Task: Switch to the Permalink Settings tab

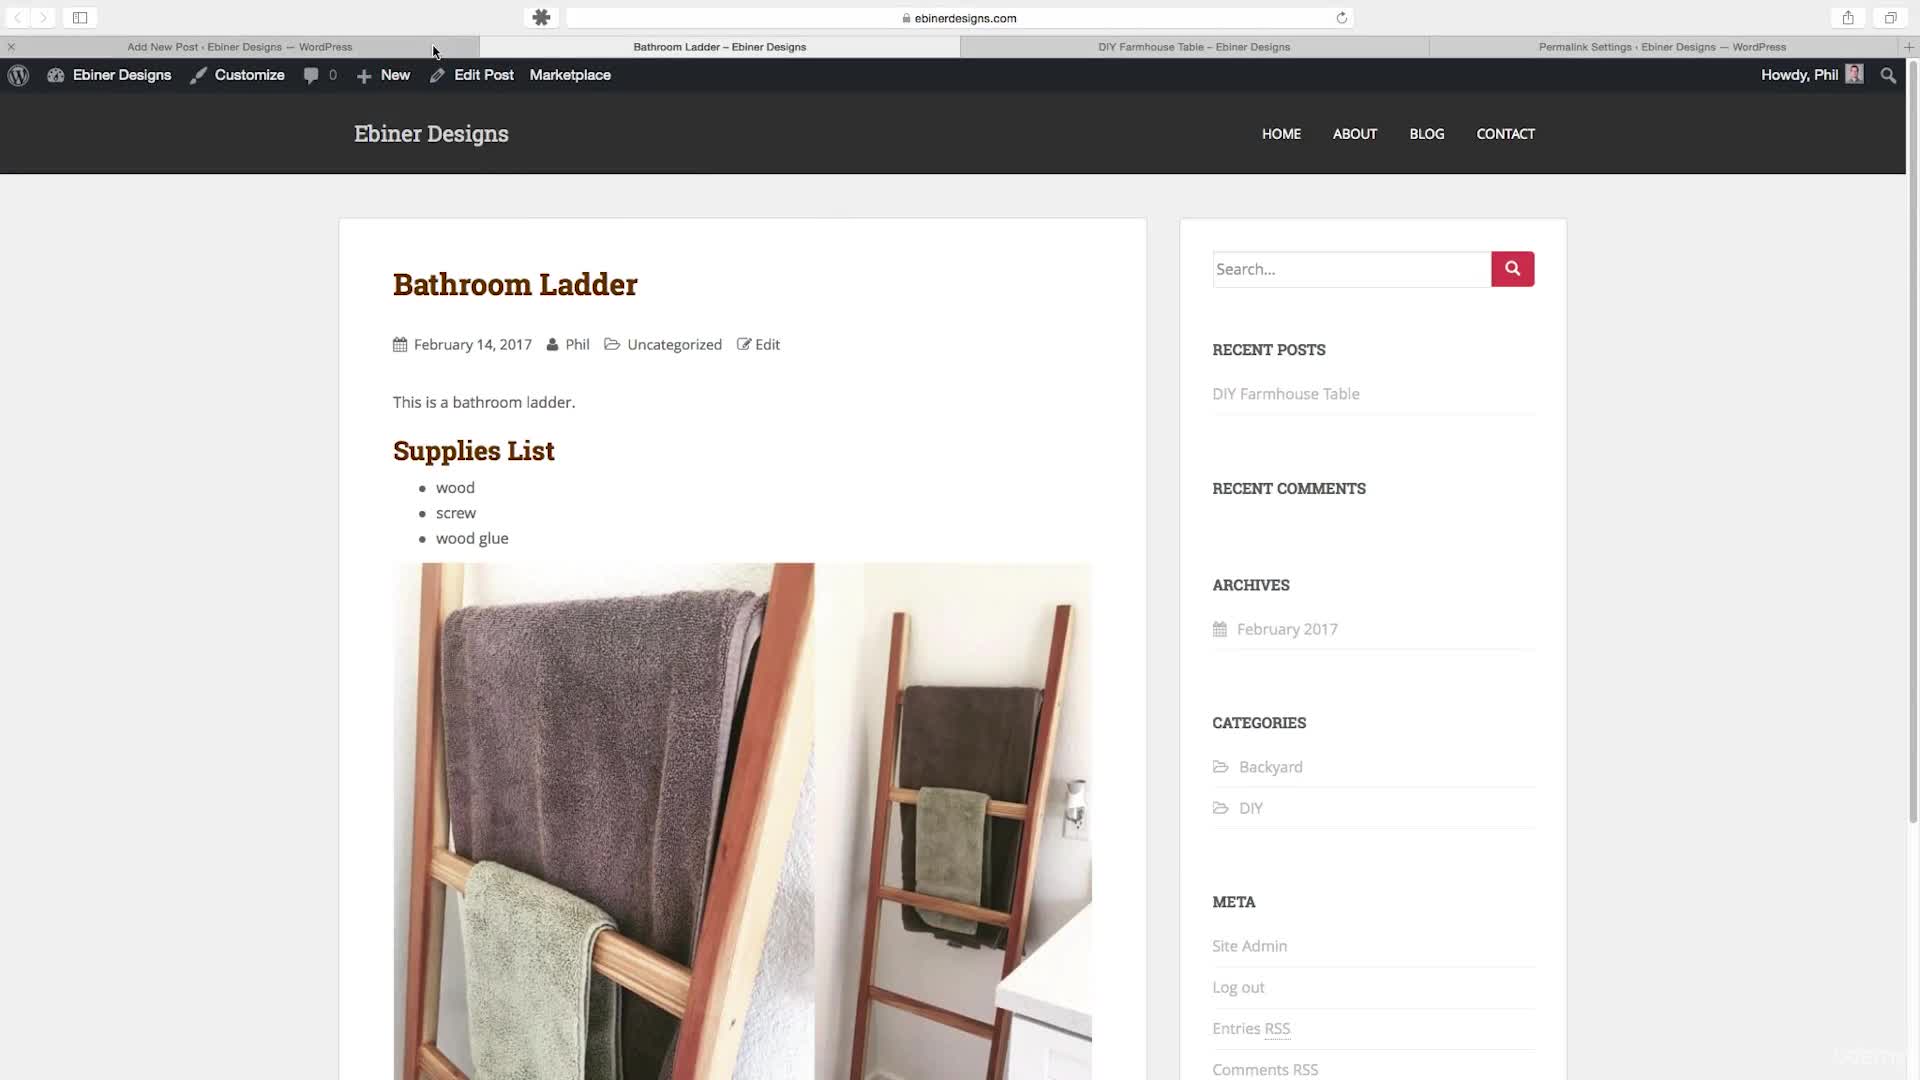Action: pyautogui.click(x=1662, y=47)
